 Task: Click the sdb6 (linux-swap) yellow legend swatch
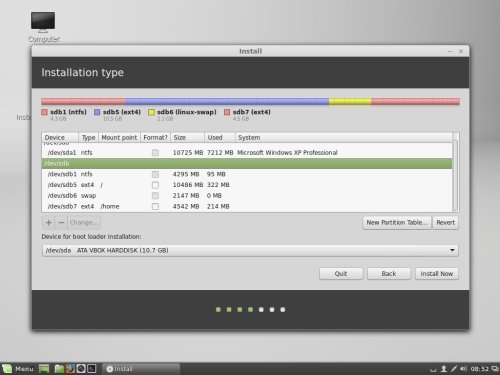pos(151,112)
